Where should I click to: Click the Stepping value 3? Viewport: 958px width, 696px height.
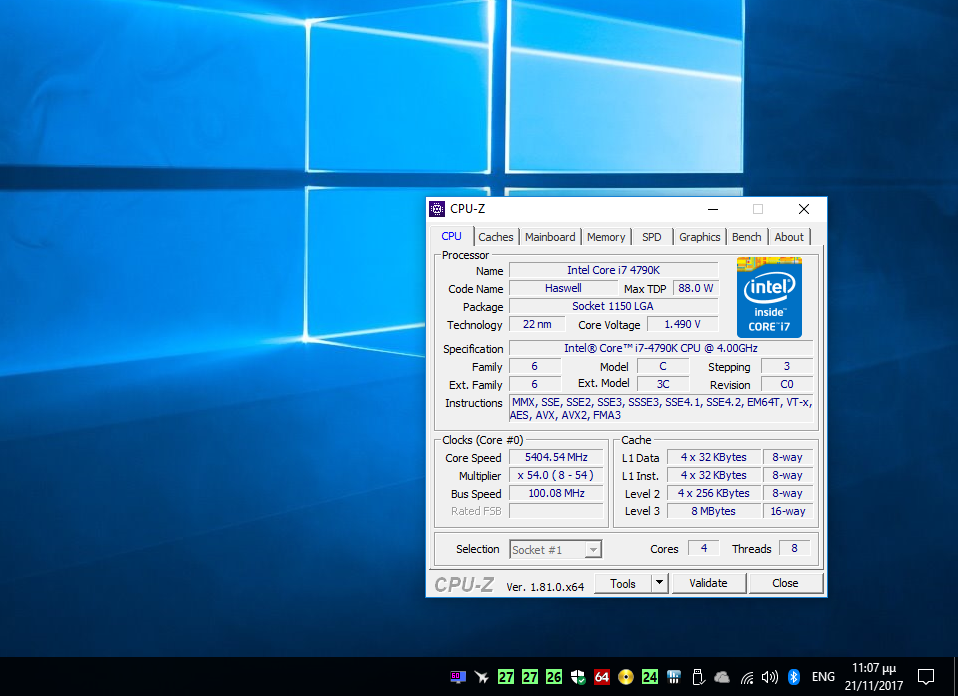[x=787, y=366]
